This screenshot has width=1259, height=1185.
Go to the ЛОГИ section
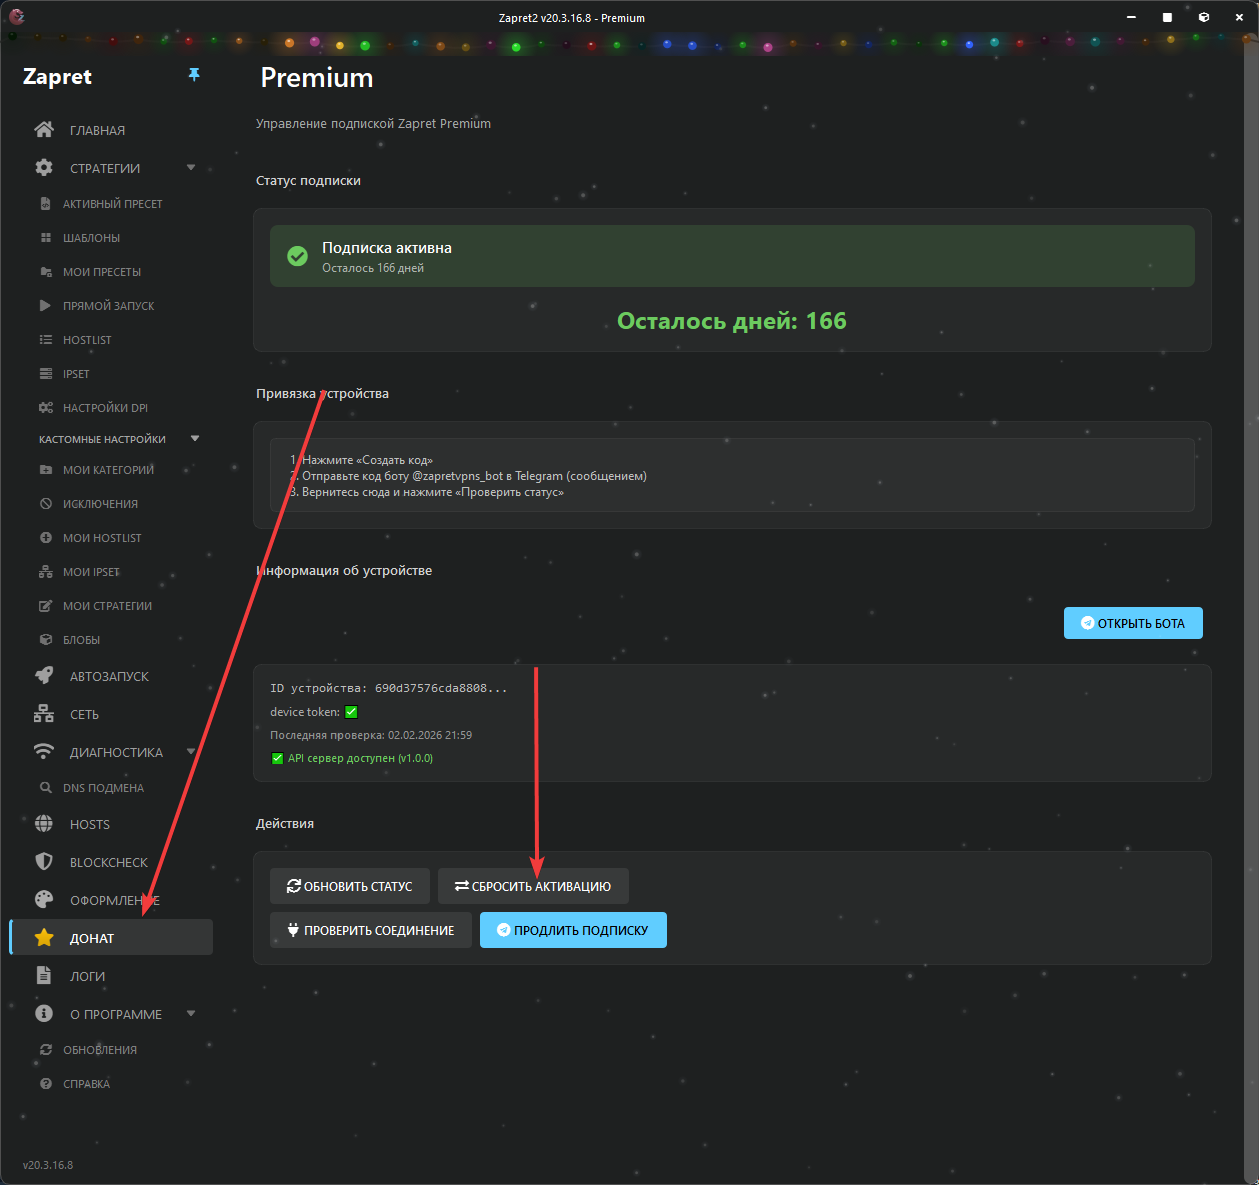tap(111, 976)
